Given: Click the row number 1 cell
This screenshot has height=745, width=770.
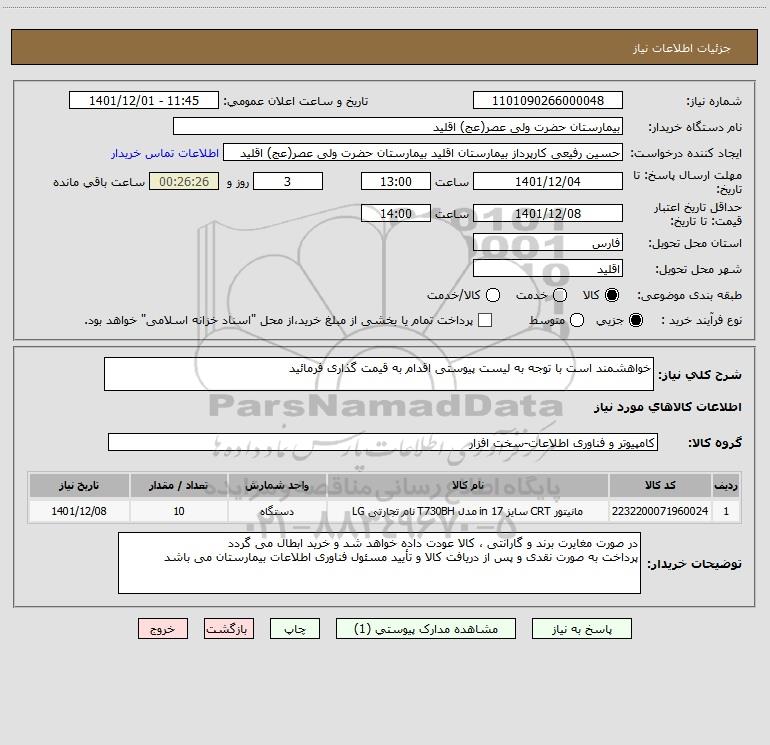Looking at the screenshot, I should 726,511.
